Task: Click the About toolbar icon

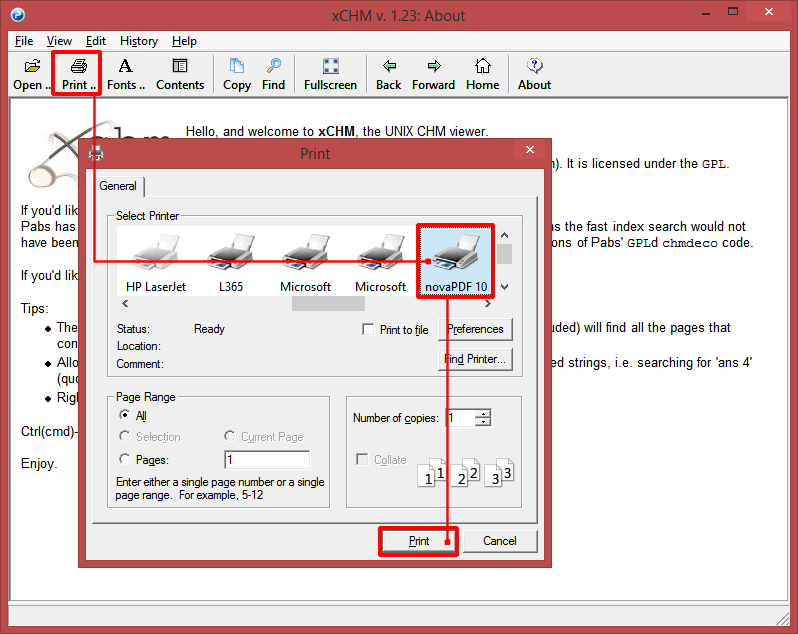Action: [x=534, y=74]
